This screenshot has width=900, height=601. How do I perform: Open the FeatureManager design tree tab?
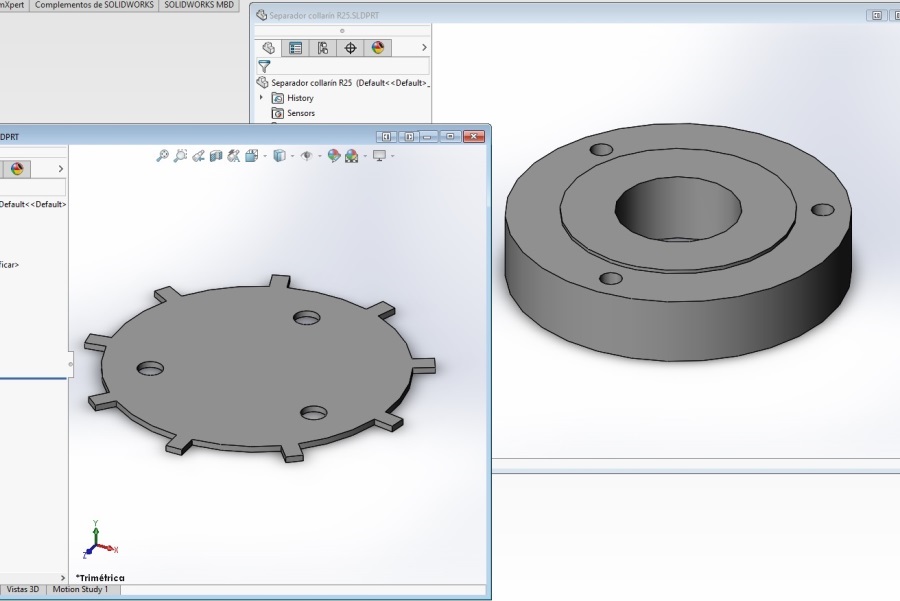tap(268, 48)
